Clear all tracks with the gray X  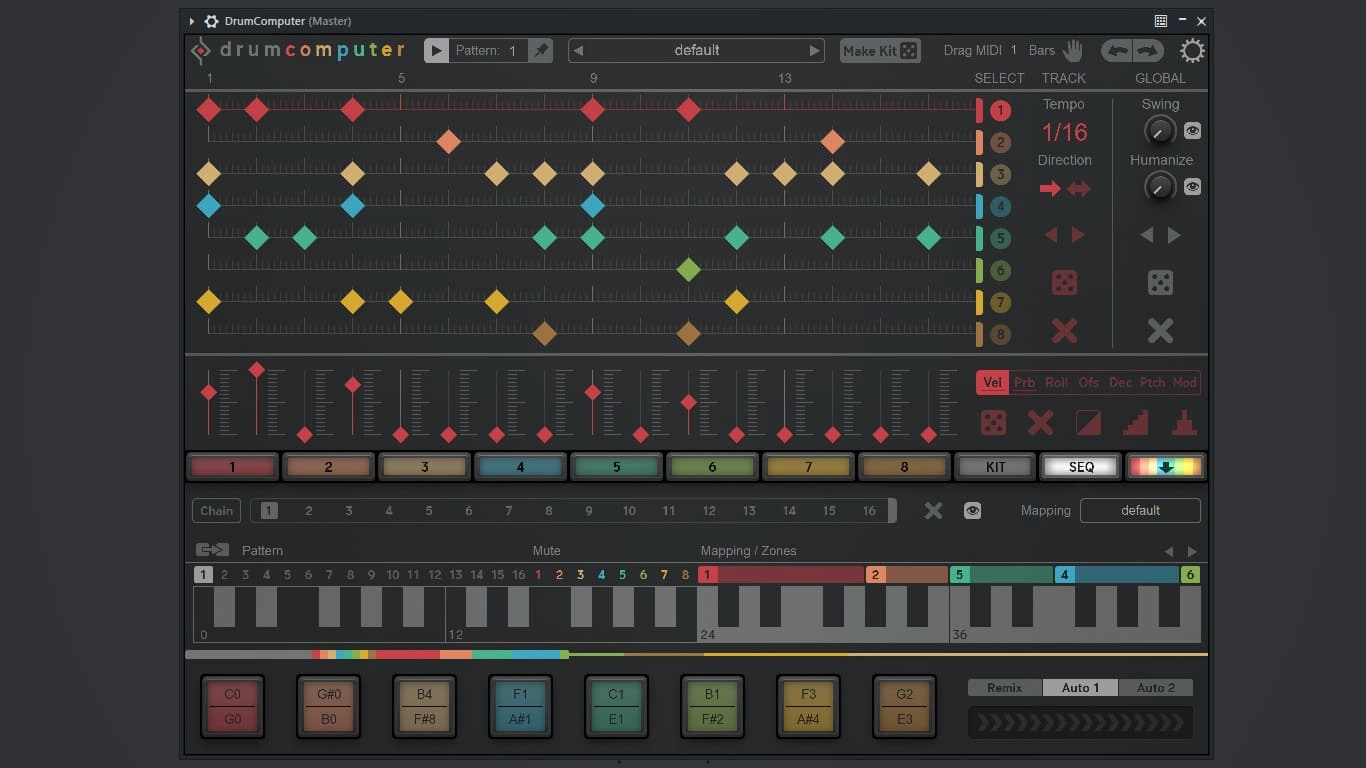click(x=1160, y=331)
